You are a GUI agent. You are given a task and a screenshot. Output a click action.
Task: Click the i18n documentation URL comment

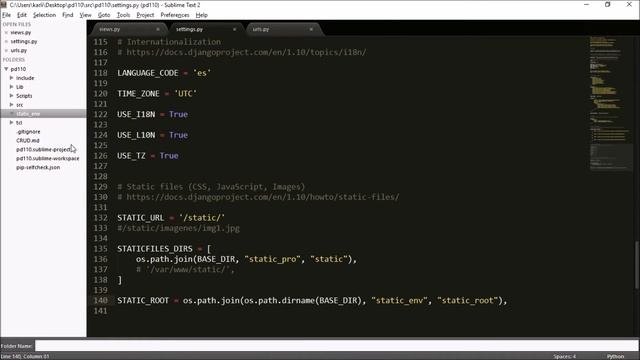[242, 52]
